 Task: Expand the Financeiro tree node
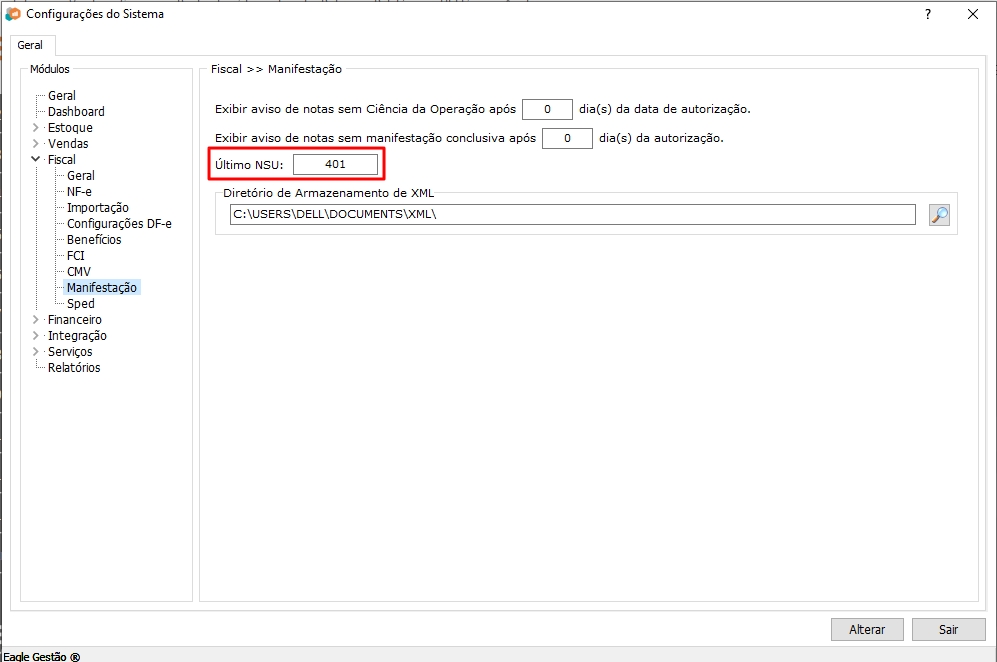click(x=36, y=320)
